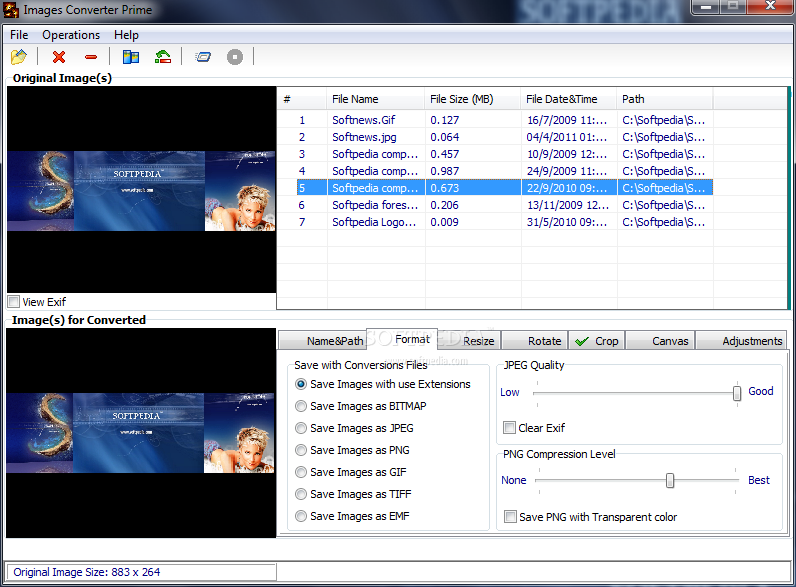Enable Save PNG with Transparent color
This screenshot has height=587, width=796.
tap(510, 517)
